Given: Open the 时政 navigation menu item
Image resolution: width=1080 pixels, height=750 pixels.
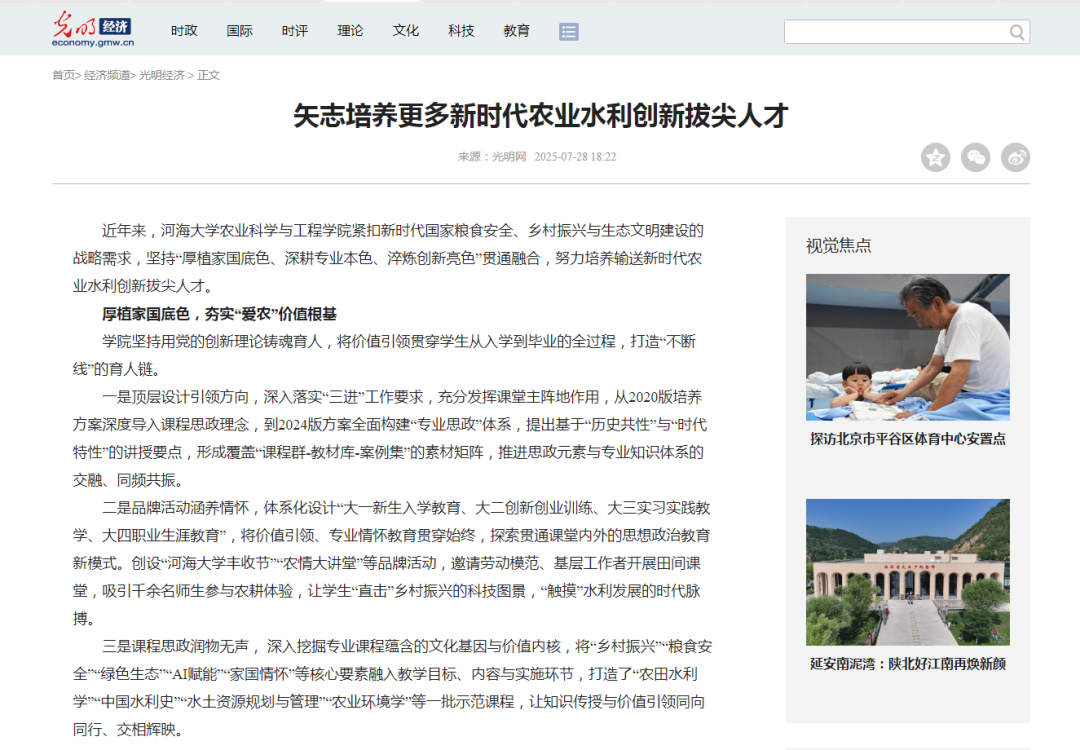Looking at the screenshot, I should point(184,31).
